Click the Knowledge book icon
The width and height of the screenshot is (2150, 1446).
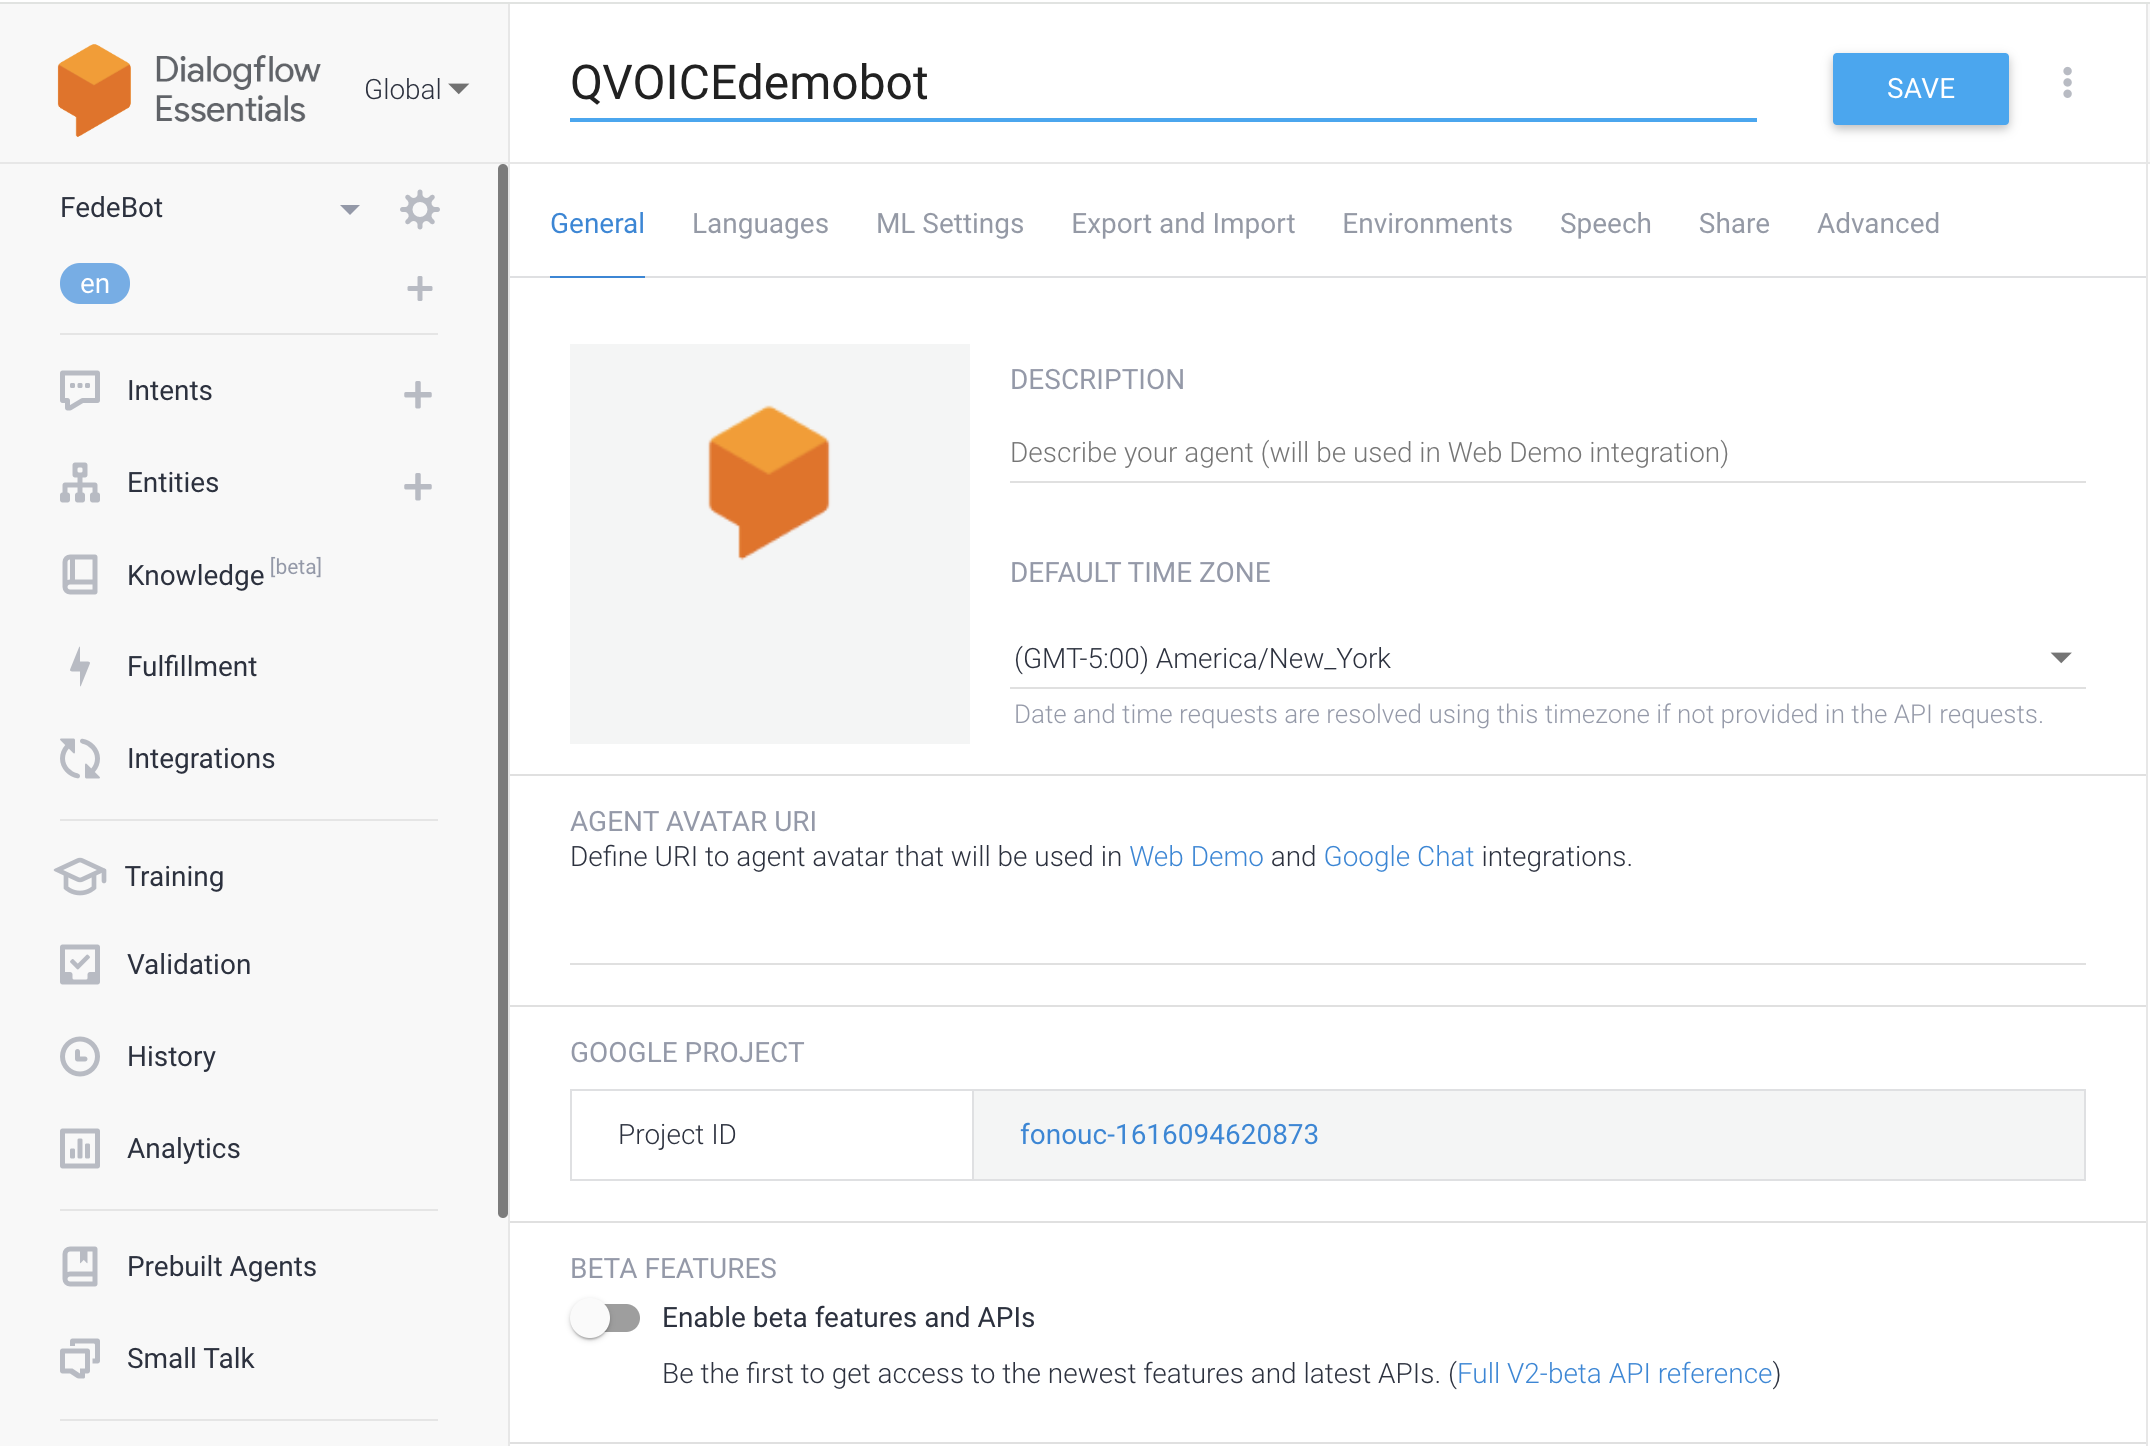(80, 575)
